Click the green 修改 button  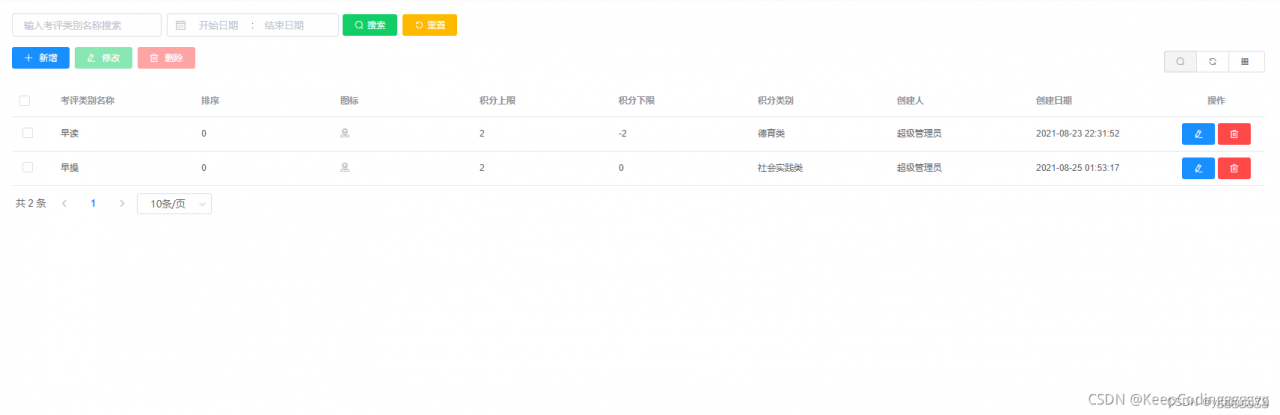[x=103, y=58]
